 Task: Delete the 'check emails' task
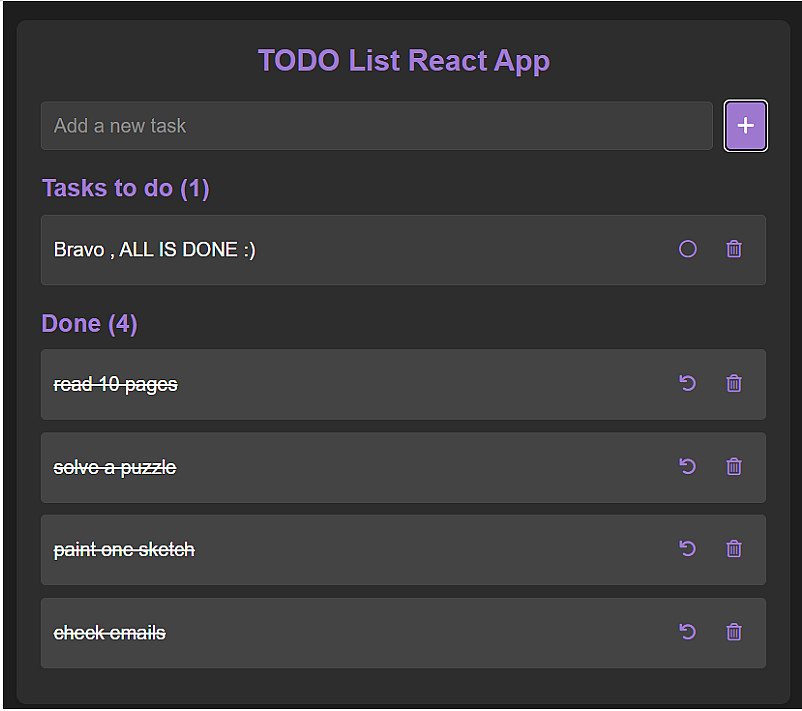(734, 631)
